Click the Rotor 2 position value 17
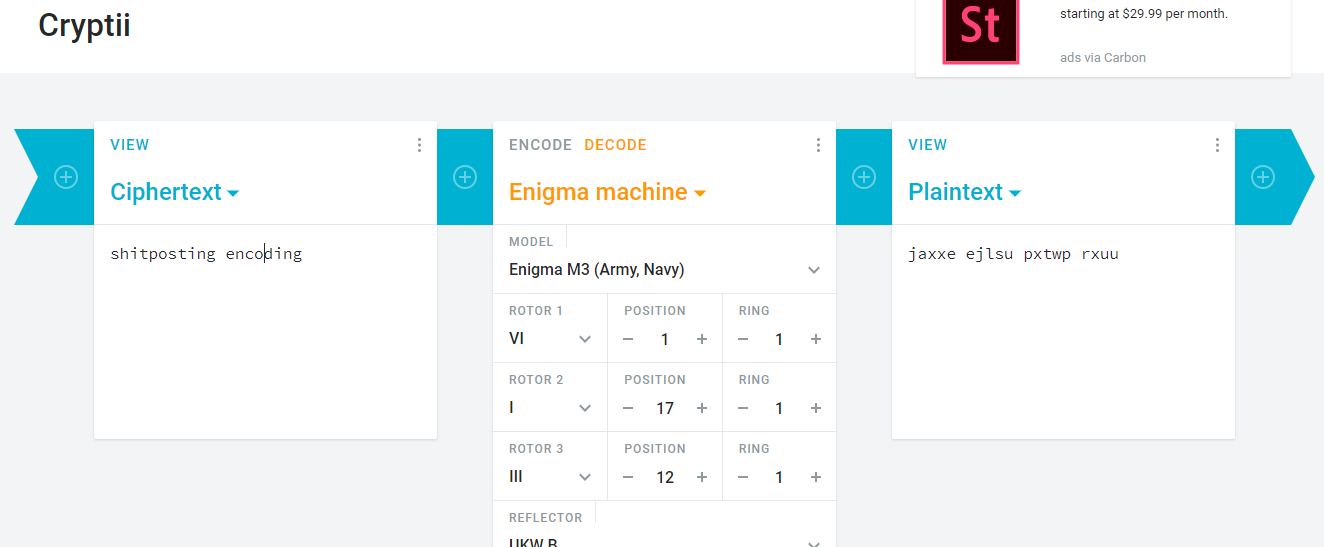This screenshot has height=547, width=1324. click(665, 408)
